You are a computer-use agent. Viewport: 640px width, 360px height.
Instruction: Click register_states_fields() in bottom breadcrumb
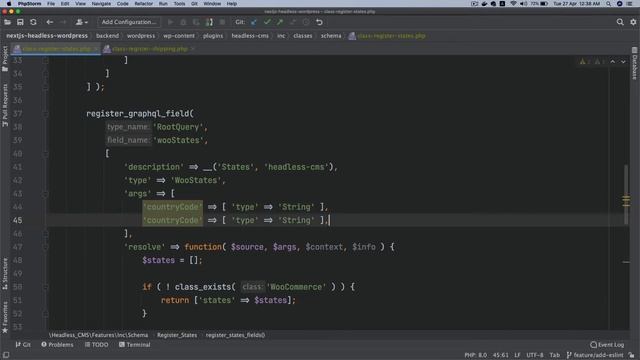(235, 335)
